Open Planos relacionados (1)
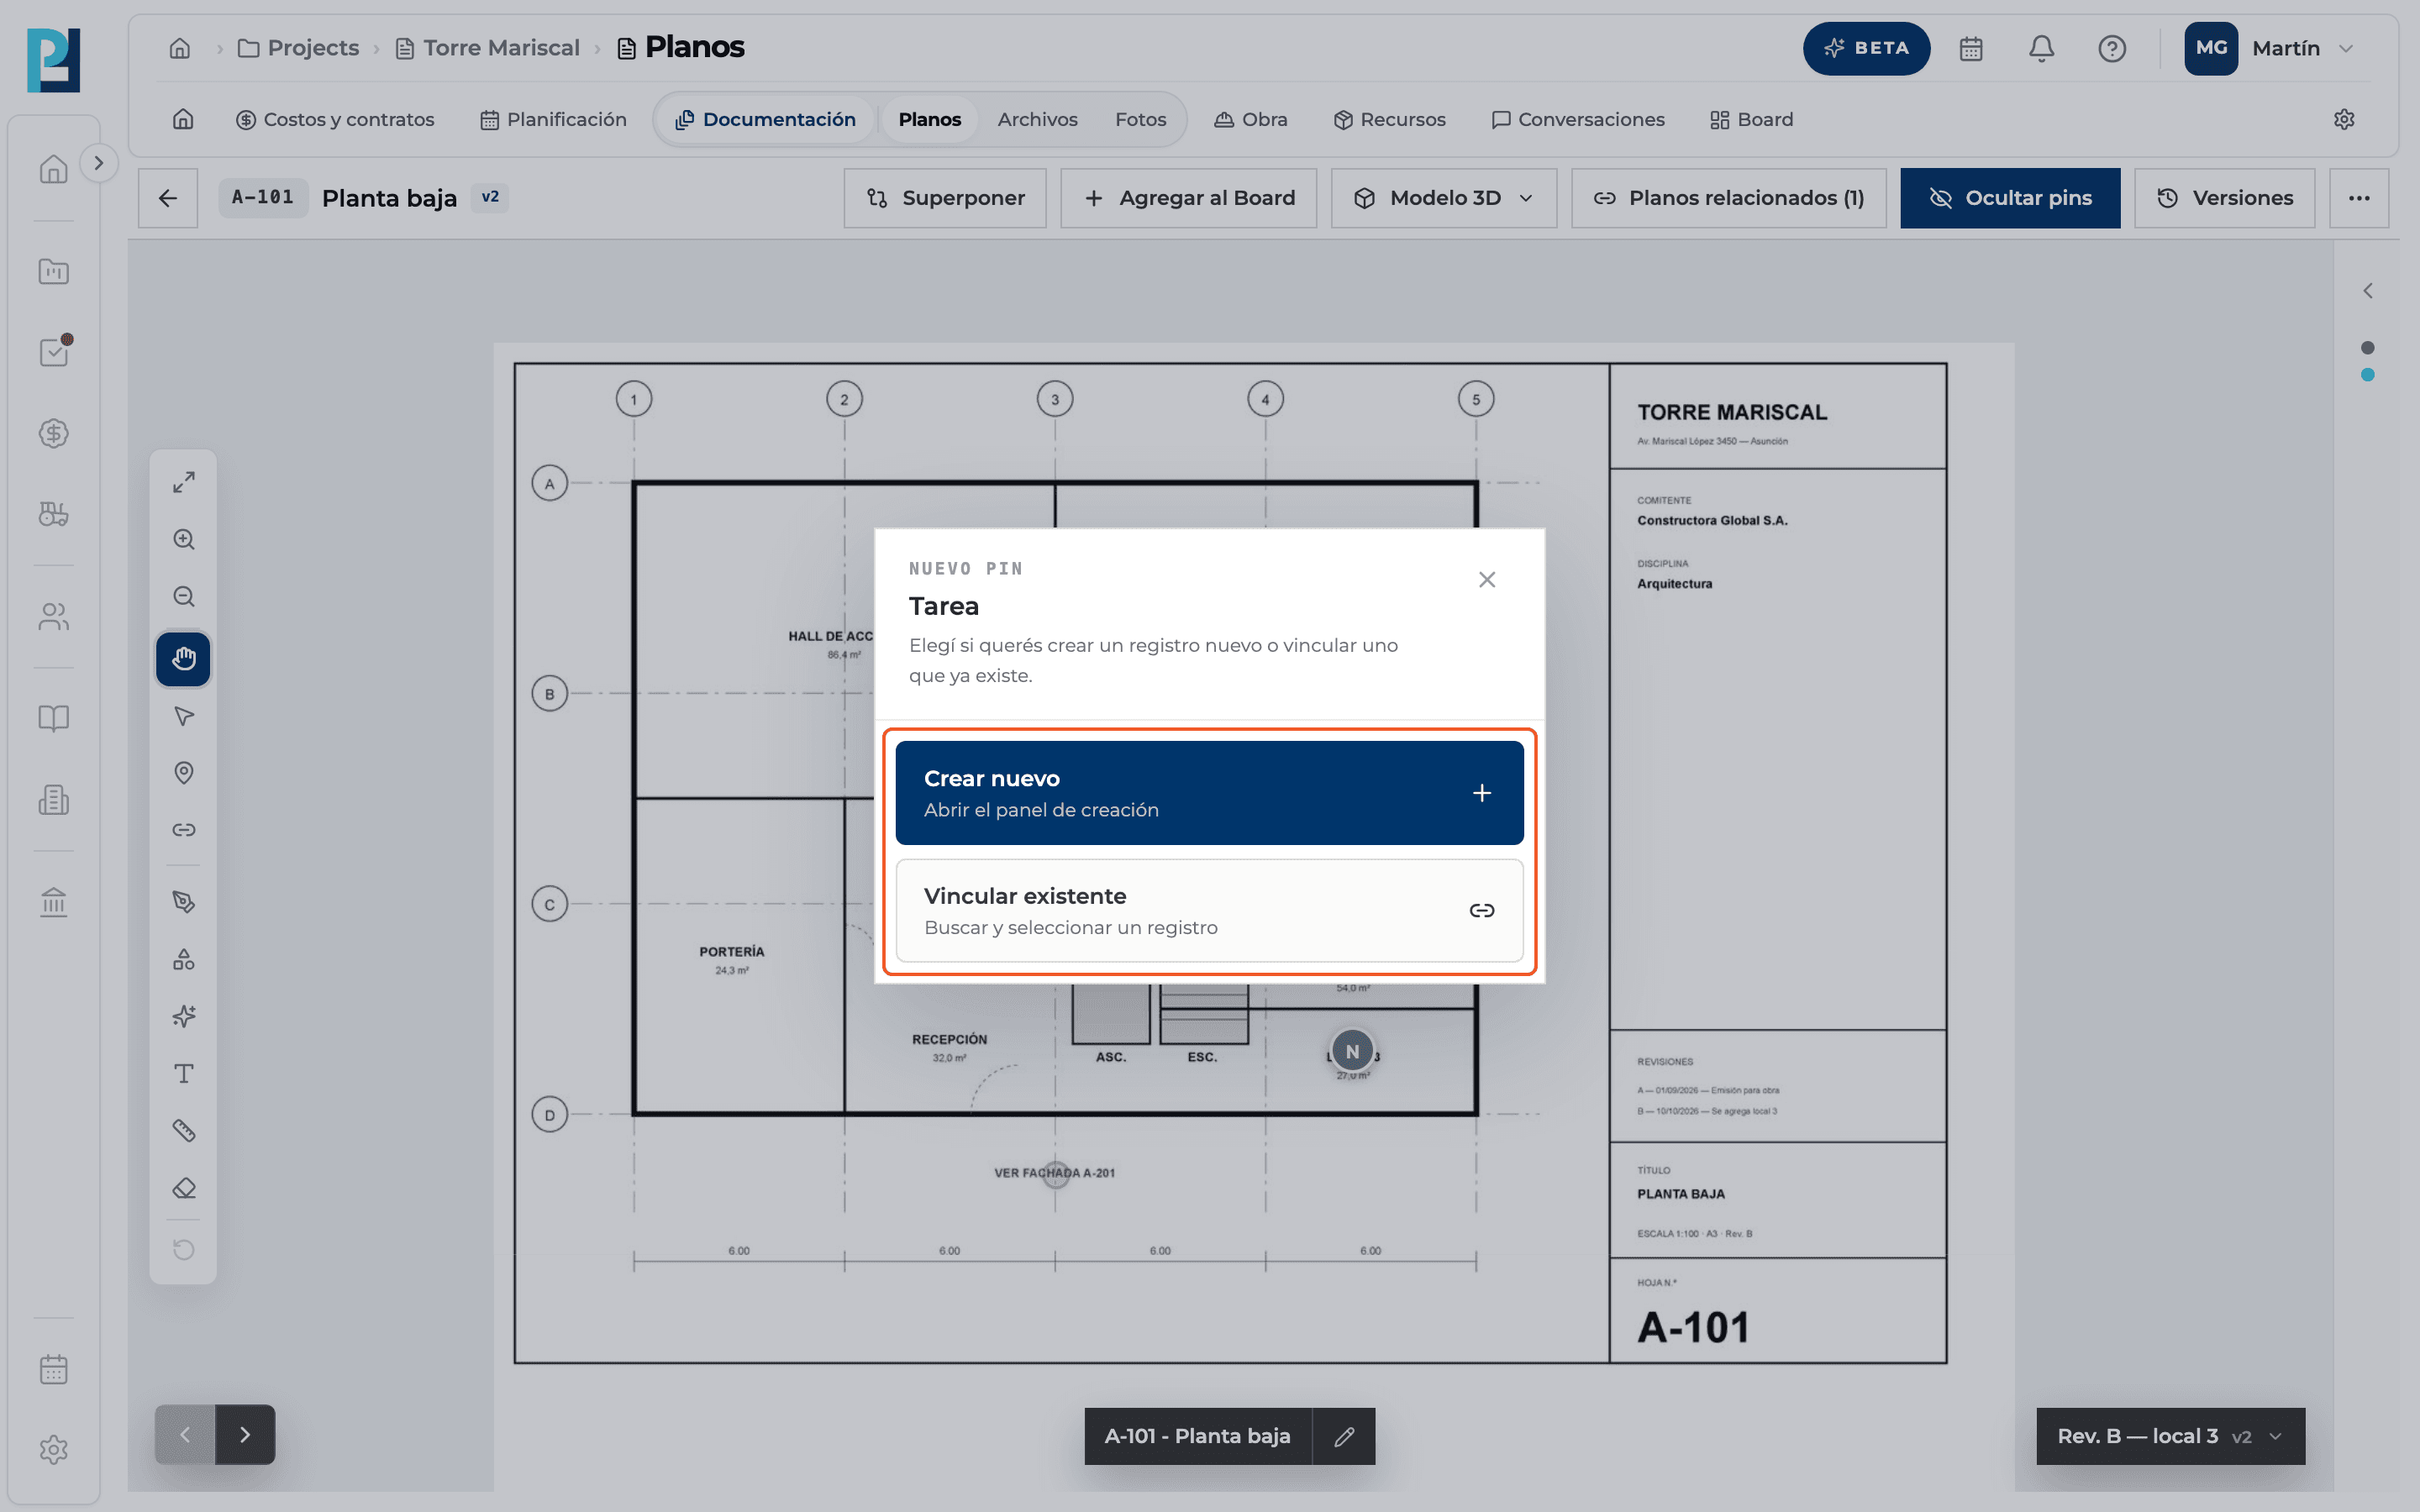 (1728, 198)
